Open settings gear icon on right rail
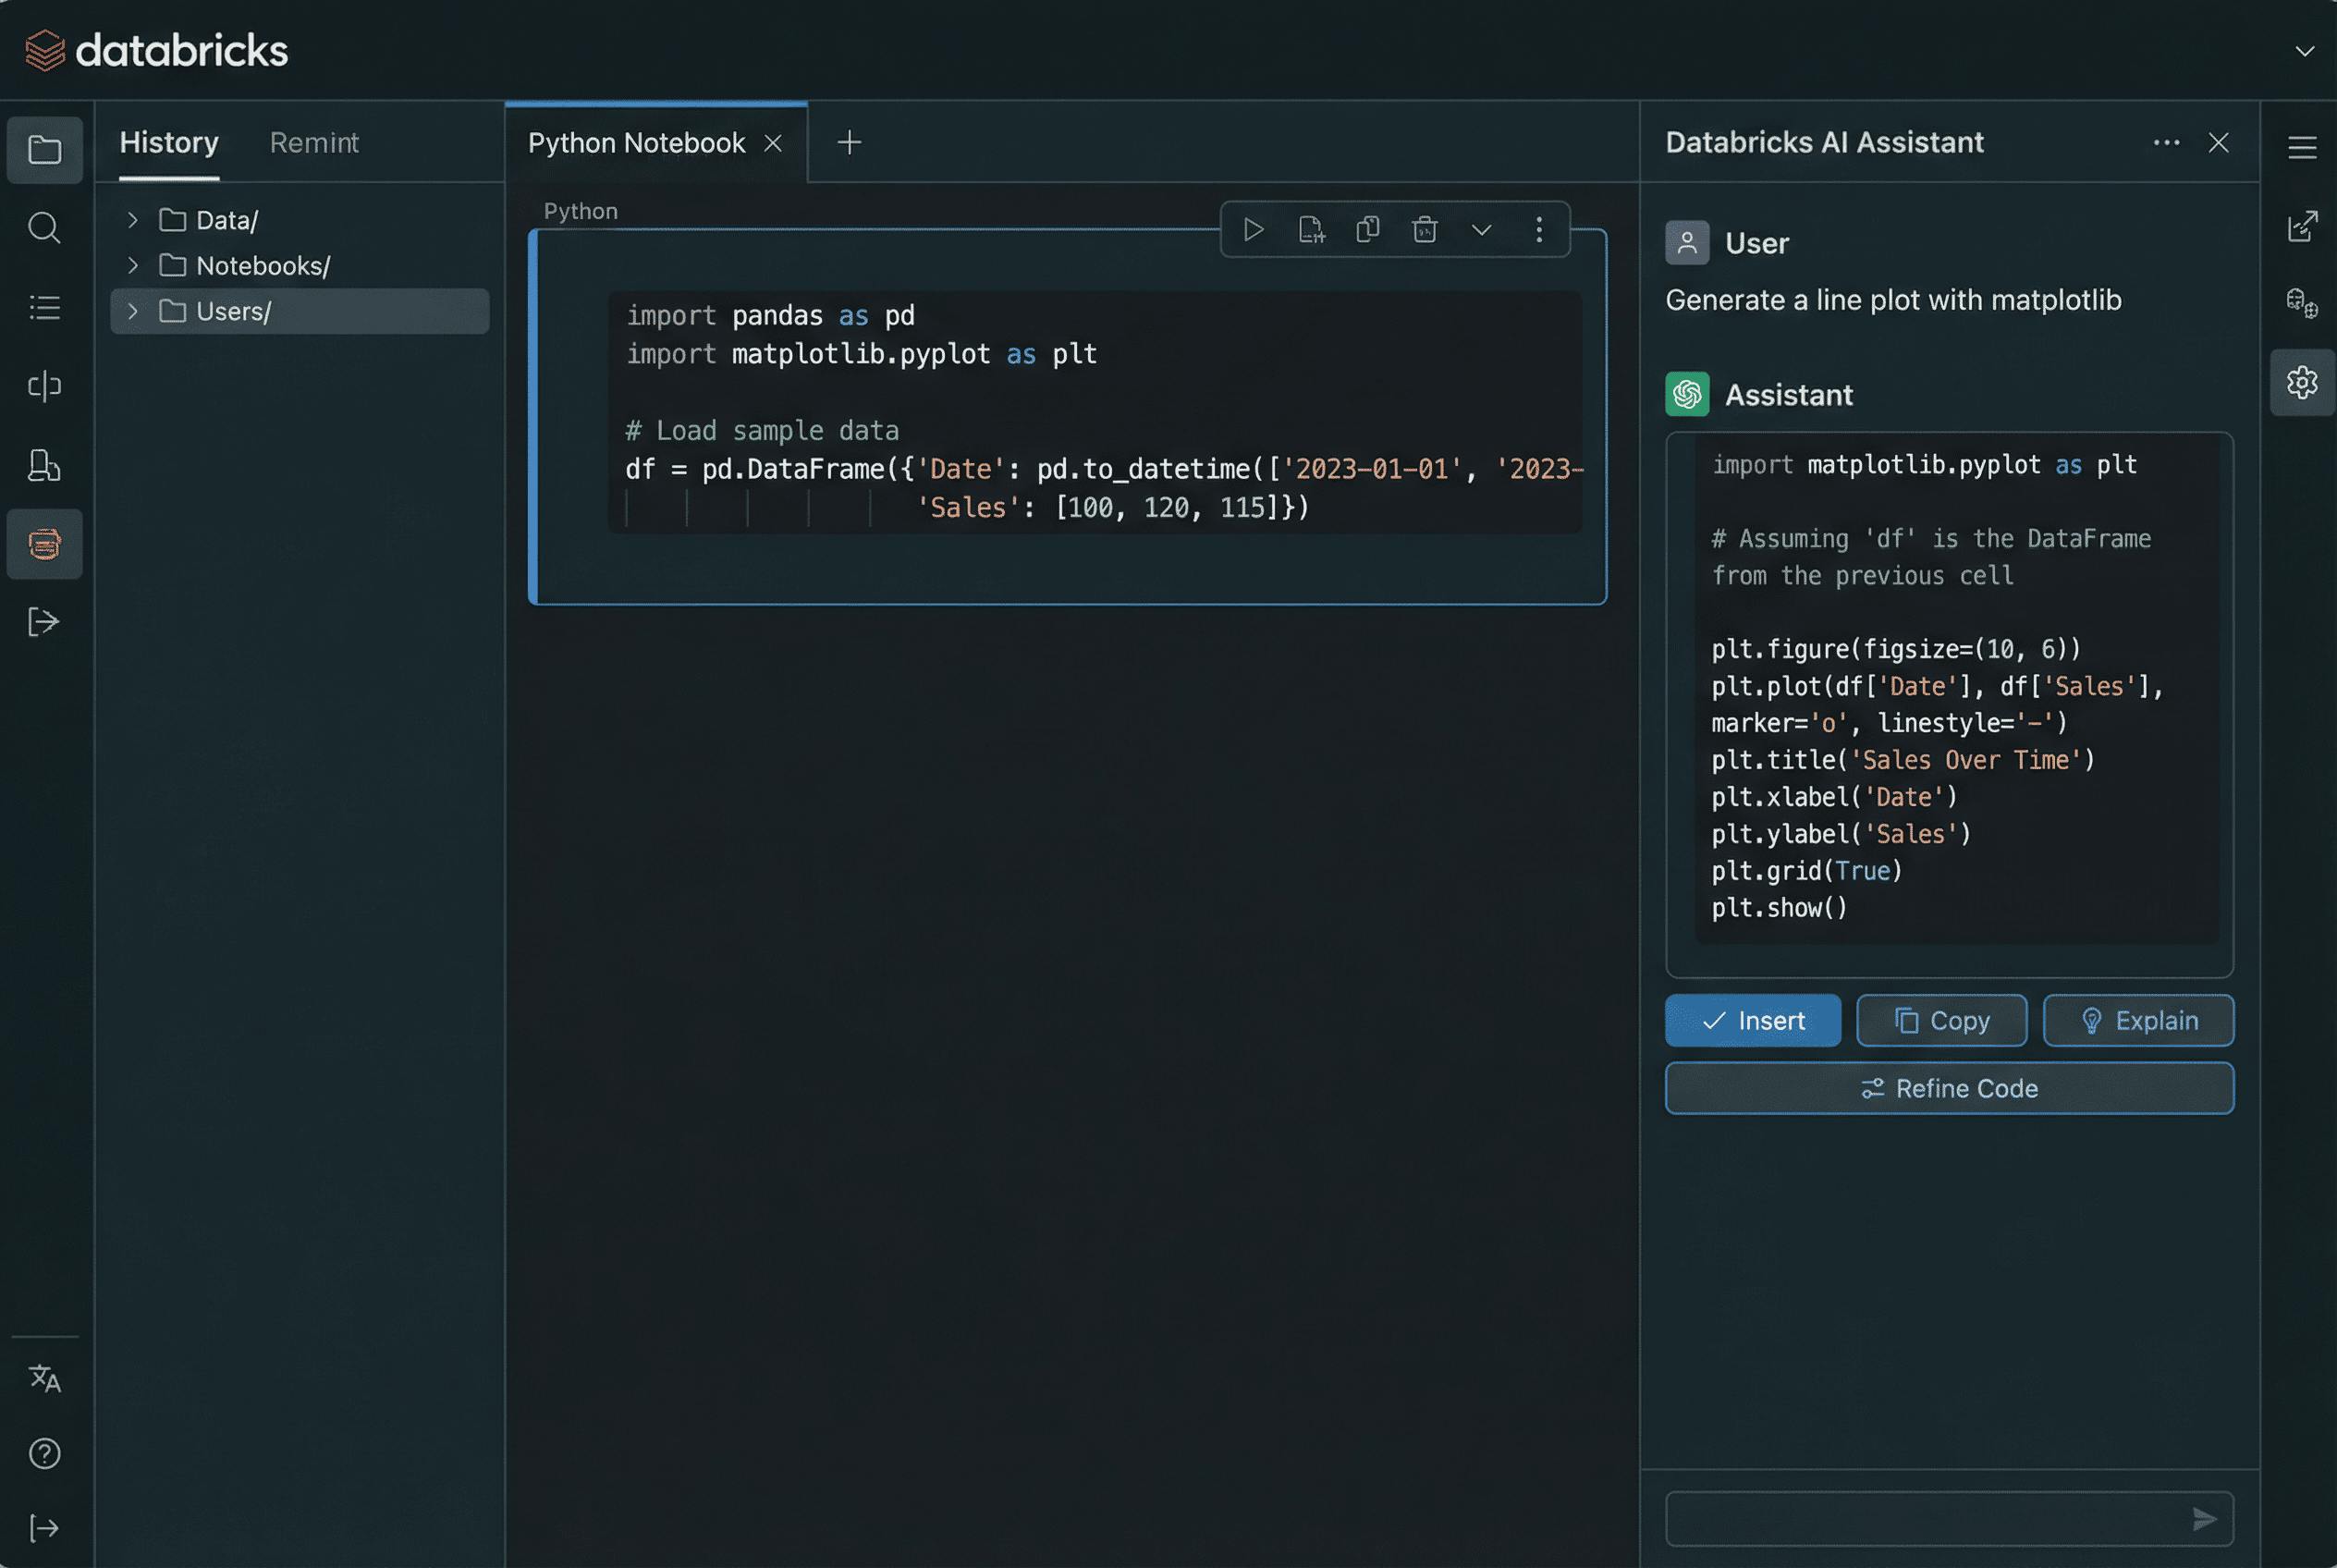 pos(2302,382)
